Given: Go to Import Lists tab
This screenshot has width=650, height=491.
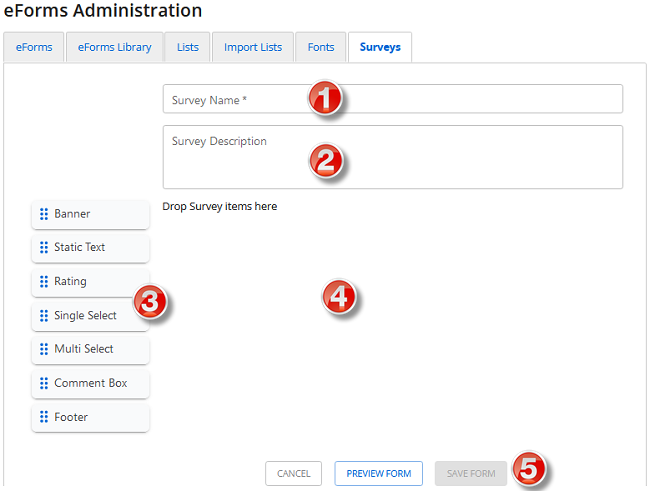Looking at the screenshot, I should [253, 47].
